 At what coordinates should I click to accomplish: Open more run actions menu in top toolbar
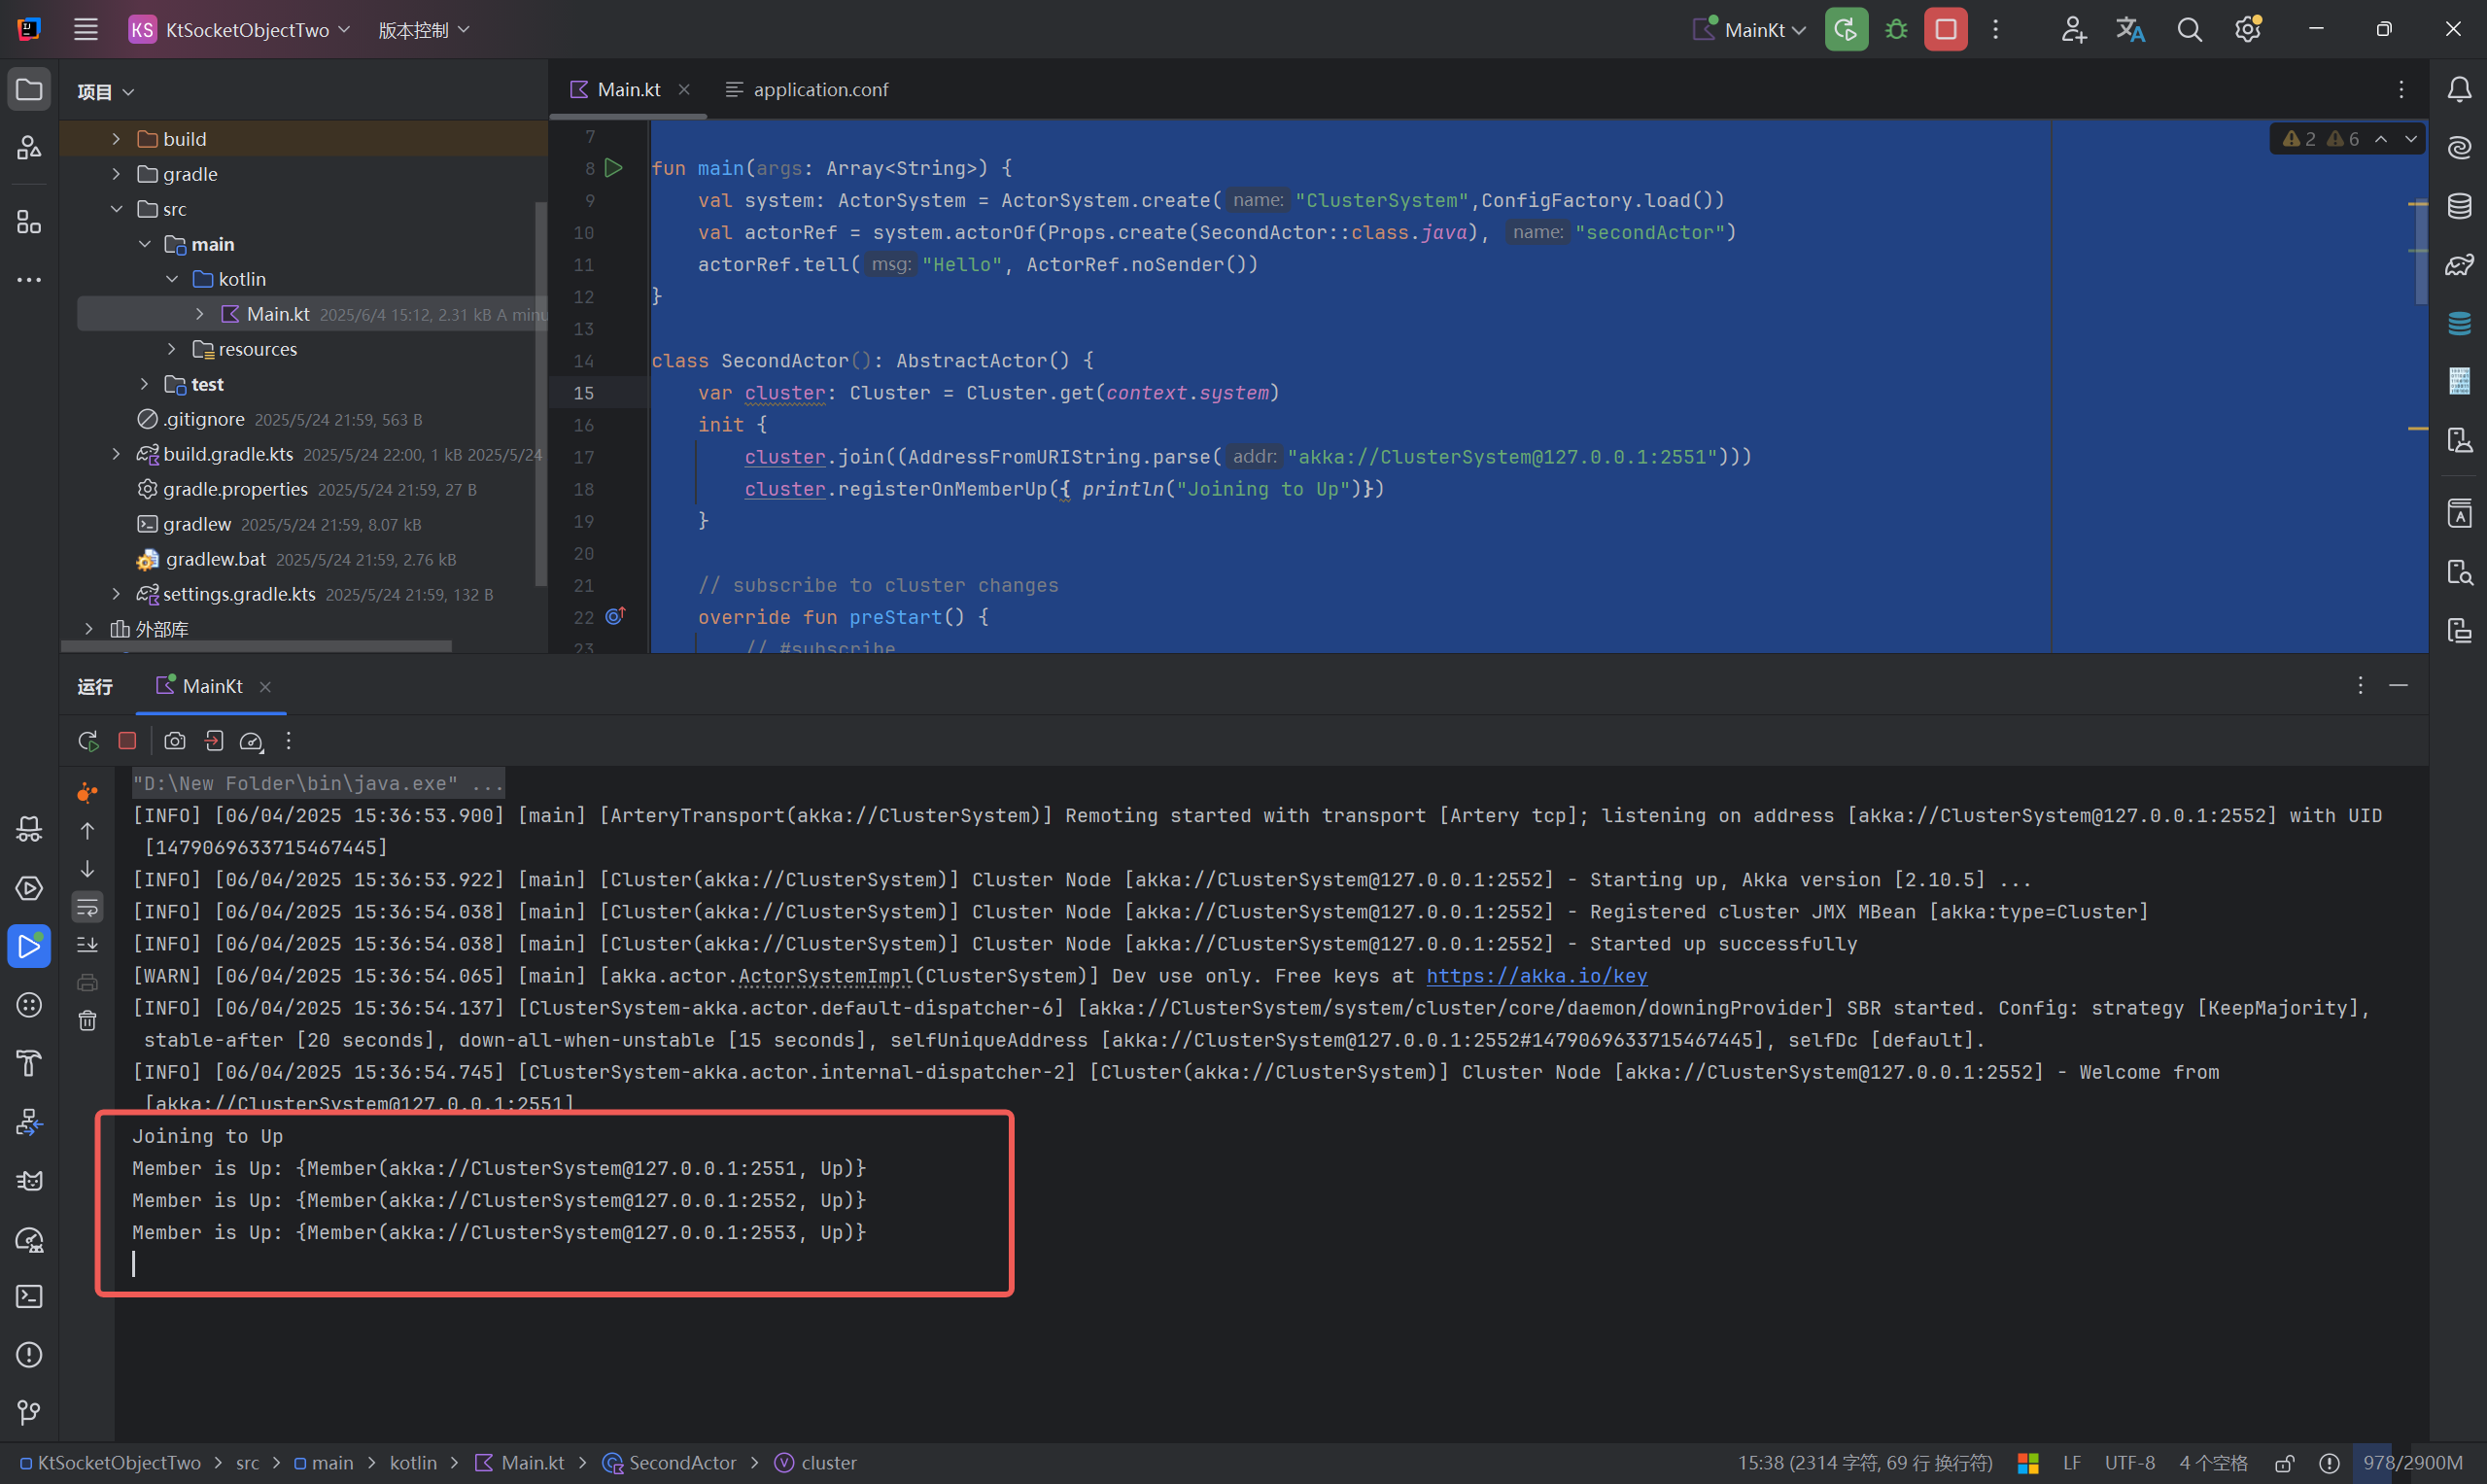click(x=1995, y=30)
